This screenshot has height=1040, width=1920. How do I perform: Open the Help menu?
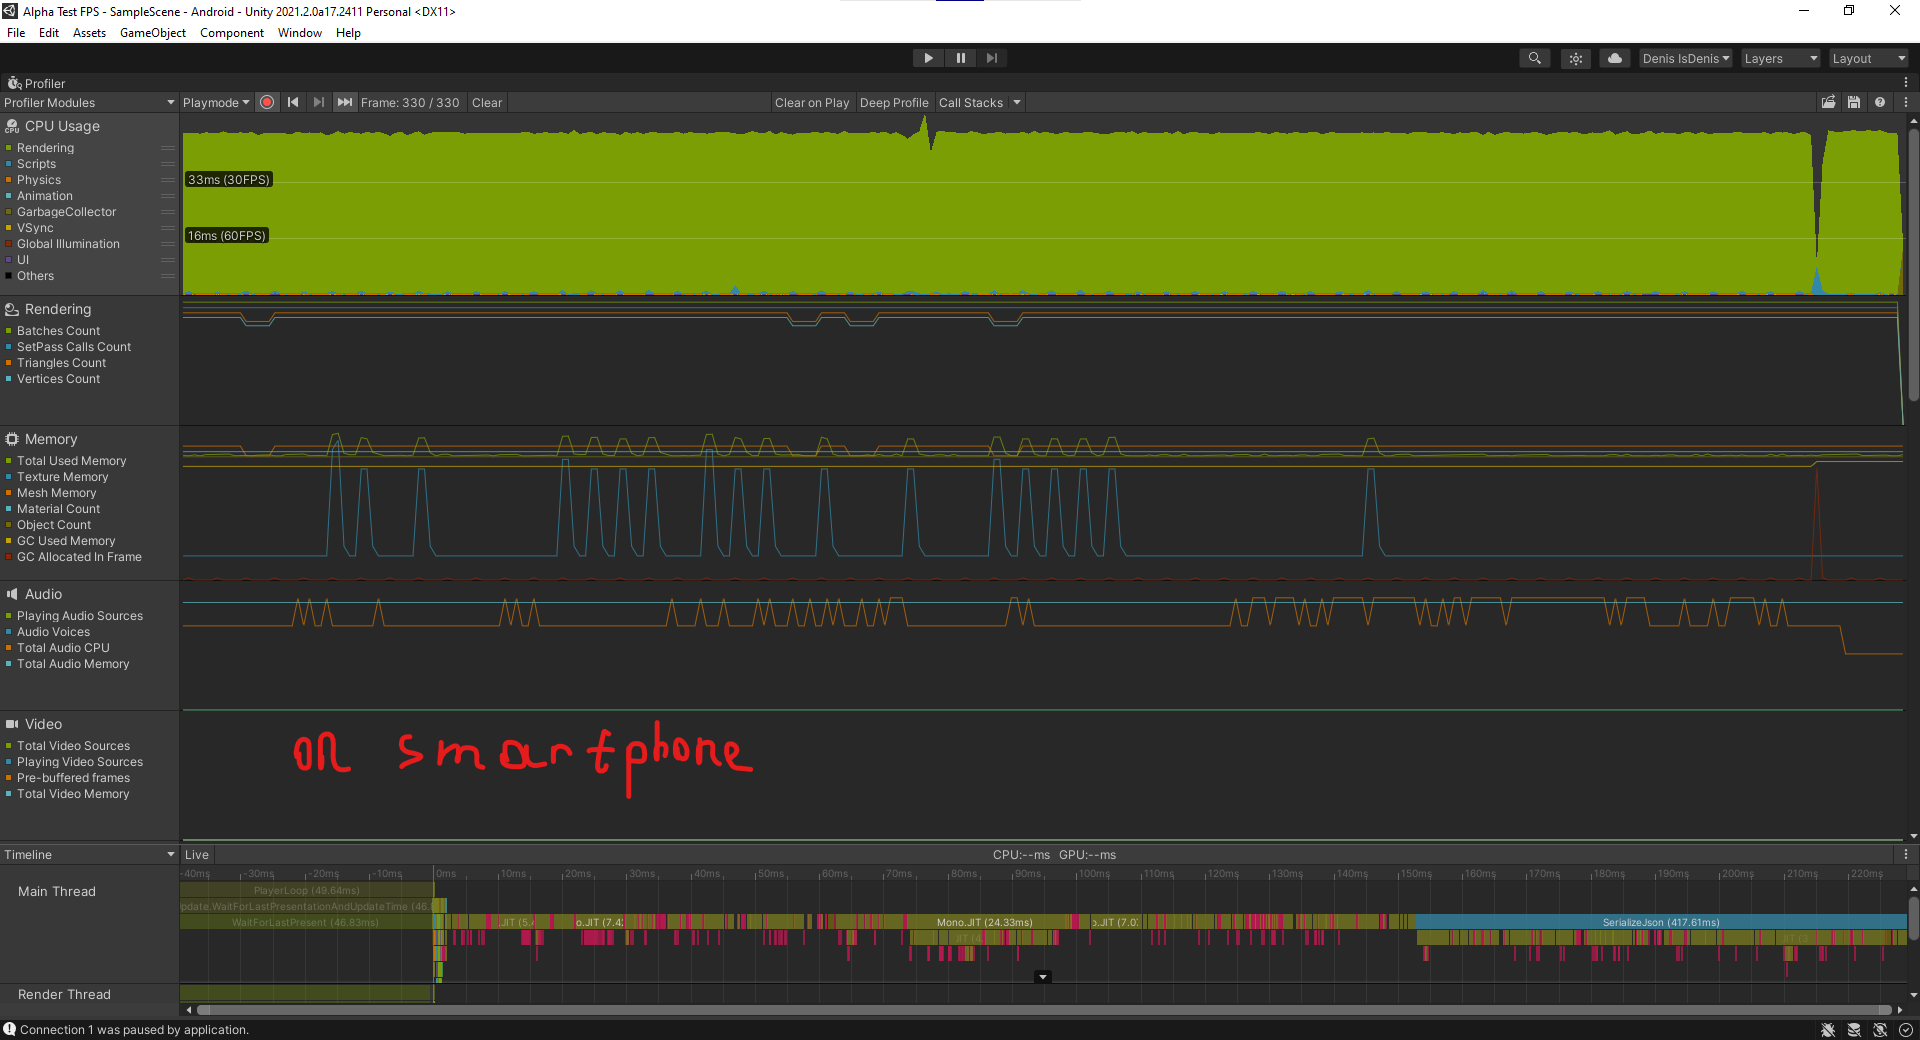(348, 33)
